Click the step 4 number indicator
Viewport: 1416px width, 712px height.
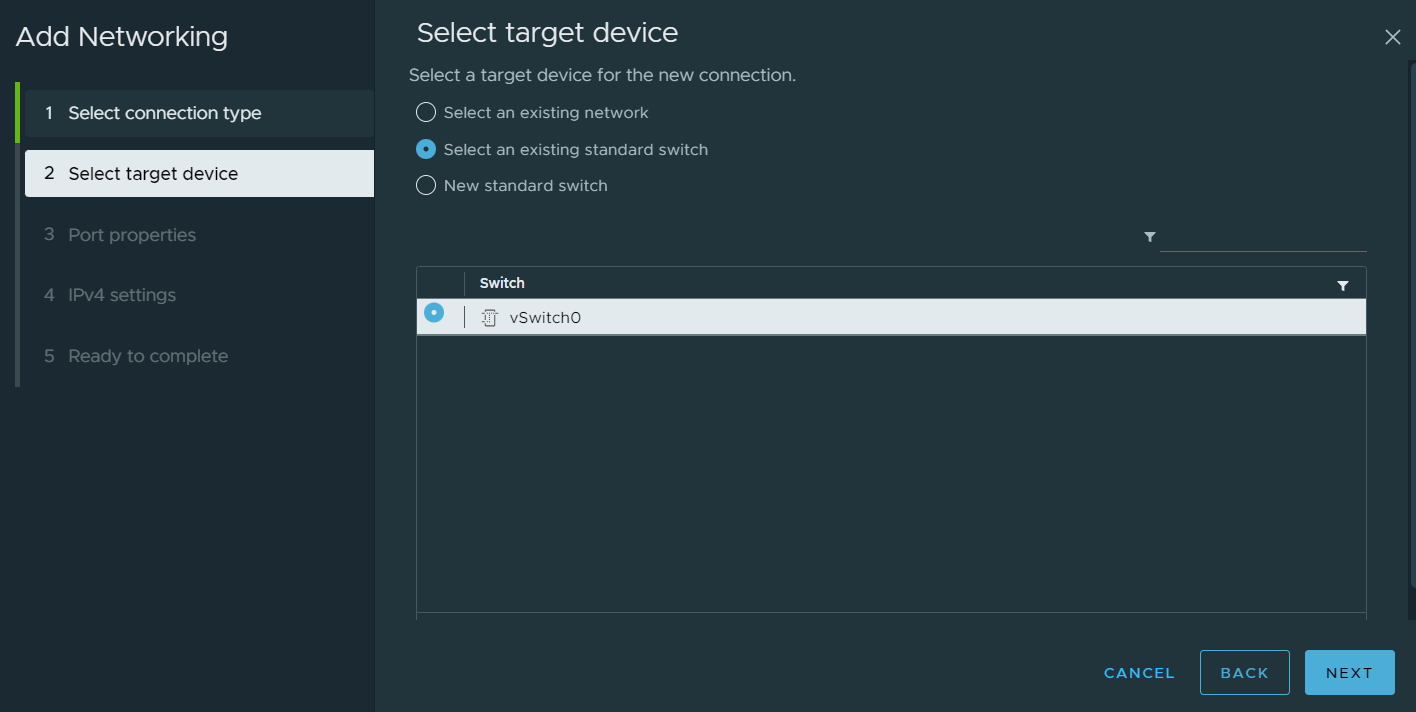click(x=48, y=294)
